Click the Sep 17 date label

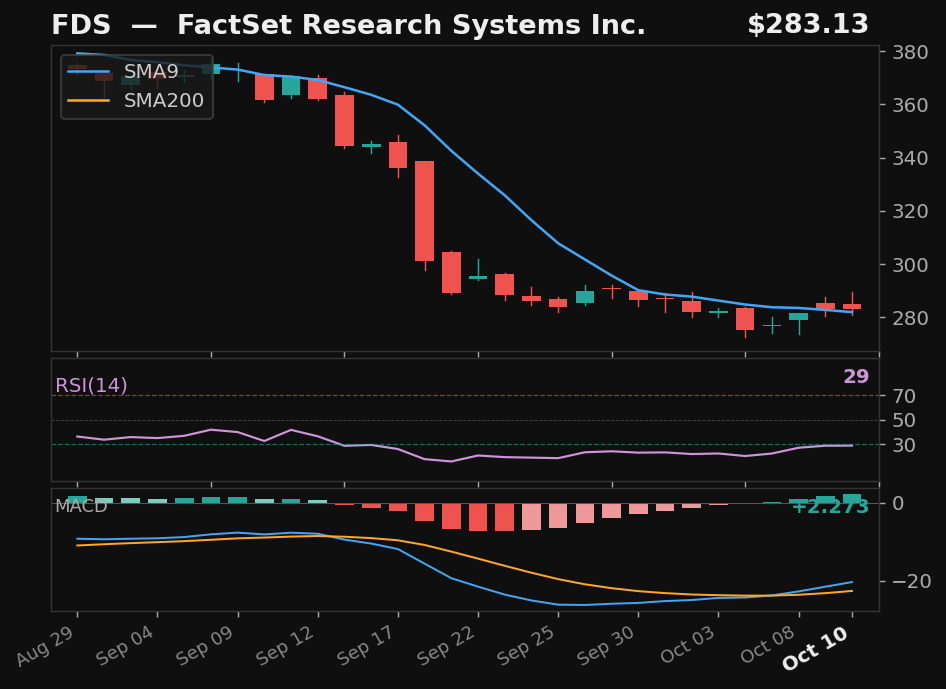click(367, 645)
